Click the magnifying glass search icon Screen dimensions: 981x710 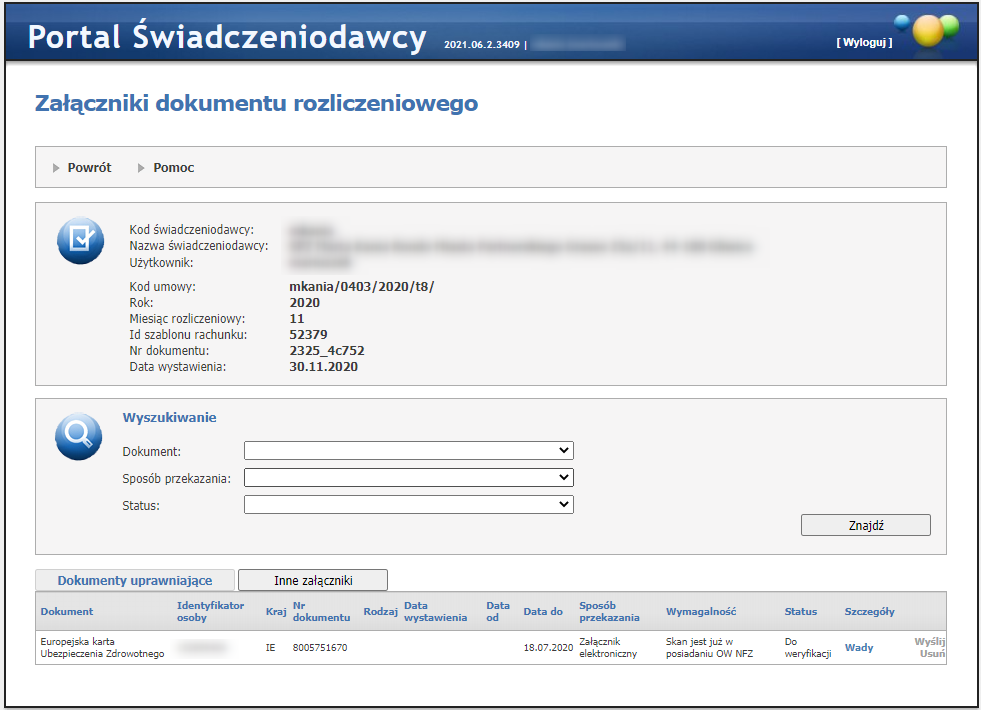[79, 436]
